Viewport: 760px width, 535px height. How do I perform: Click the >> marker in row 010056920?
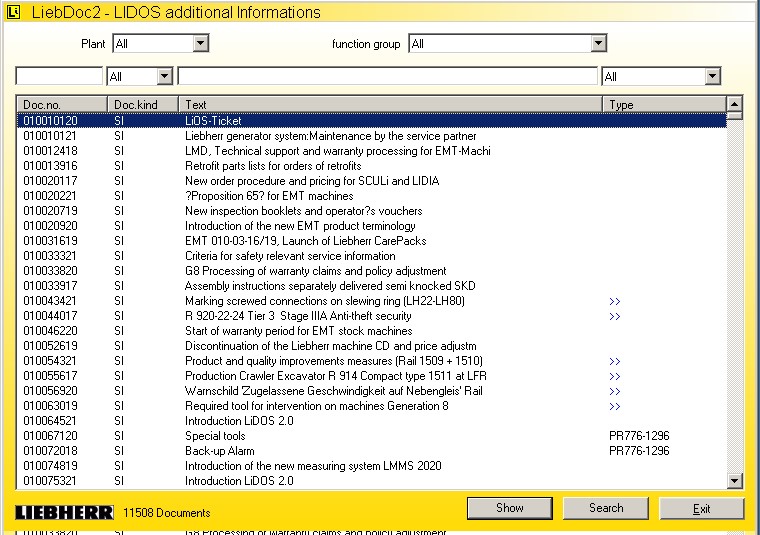(x=615, y=392)
